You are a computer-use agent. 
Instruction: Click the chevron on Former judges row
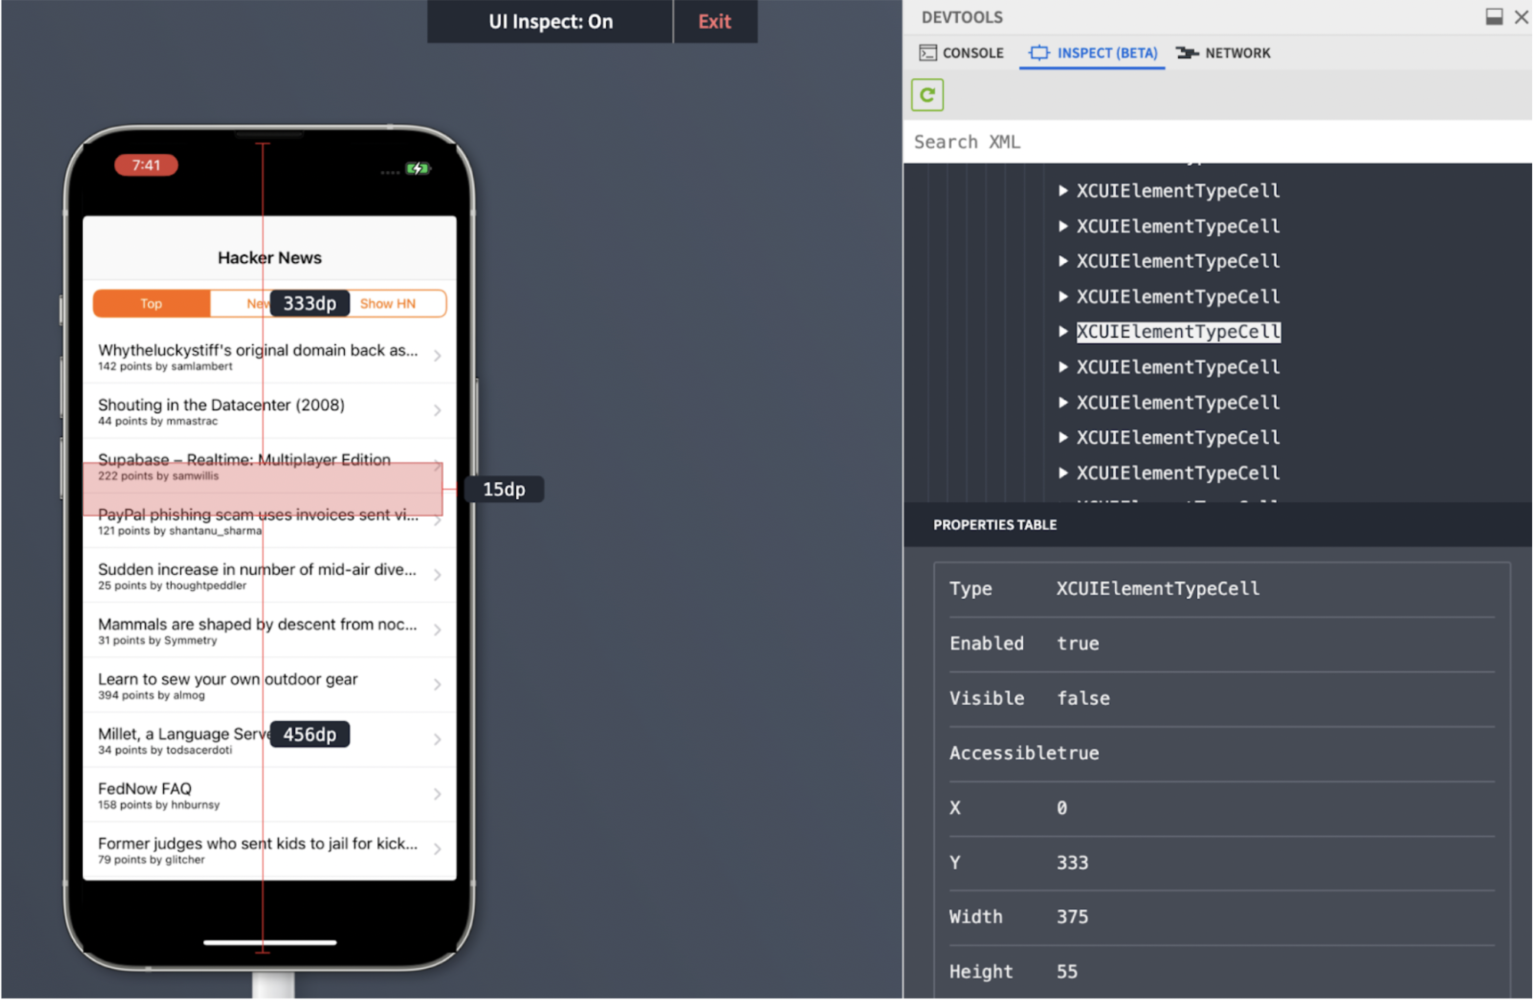point(438,849)
